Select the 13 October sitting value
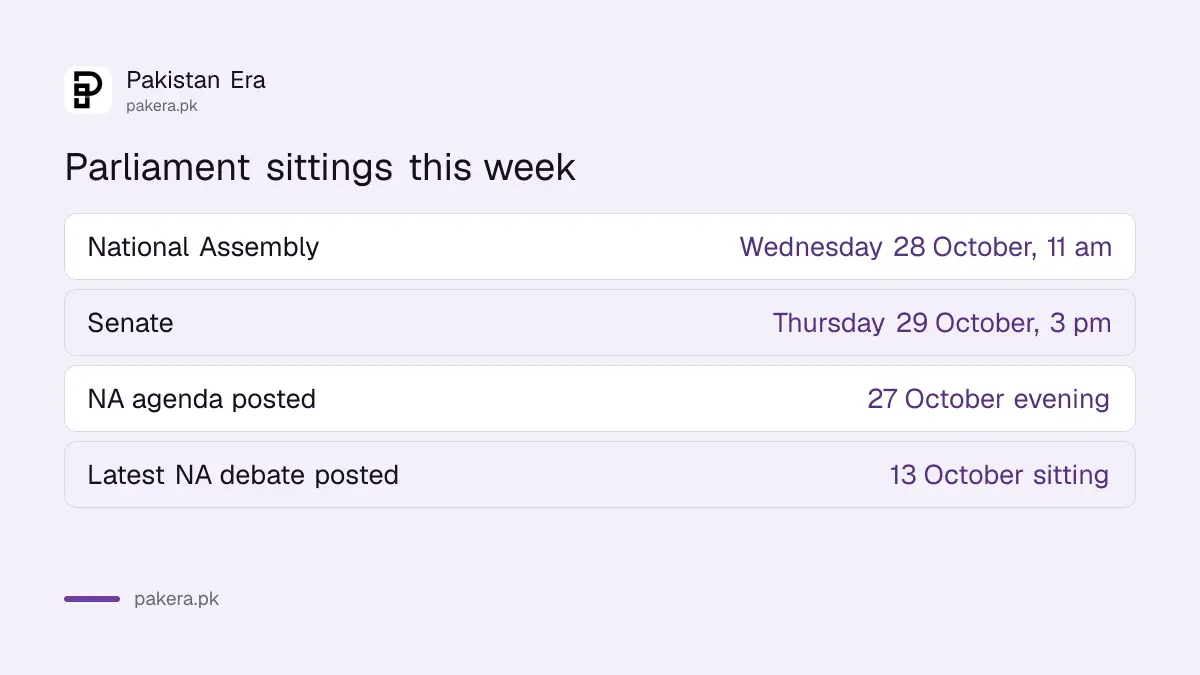Viewport: 1200px width, 675px height. point(1000,475)
